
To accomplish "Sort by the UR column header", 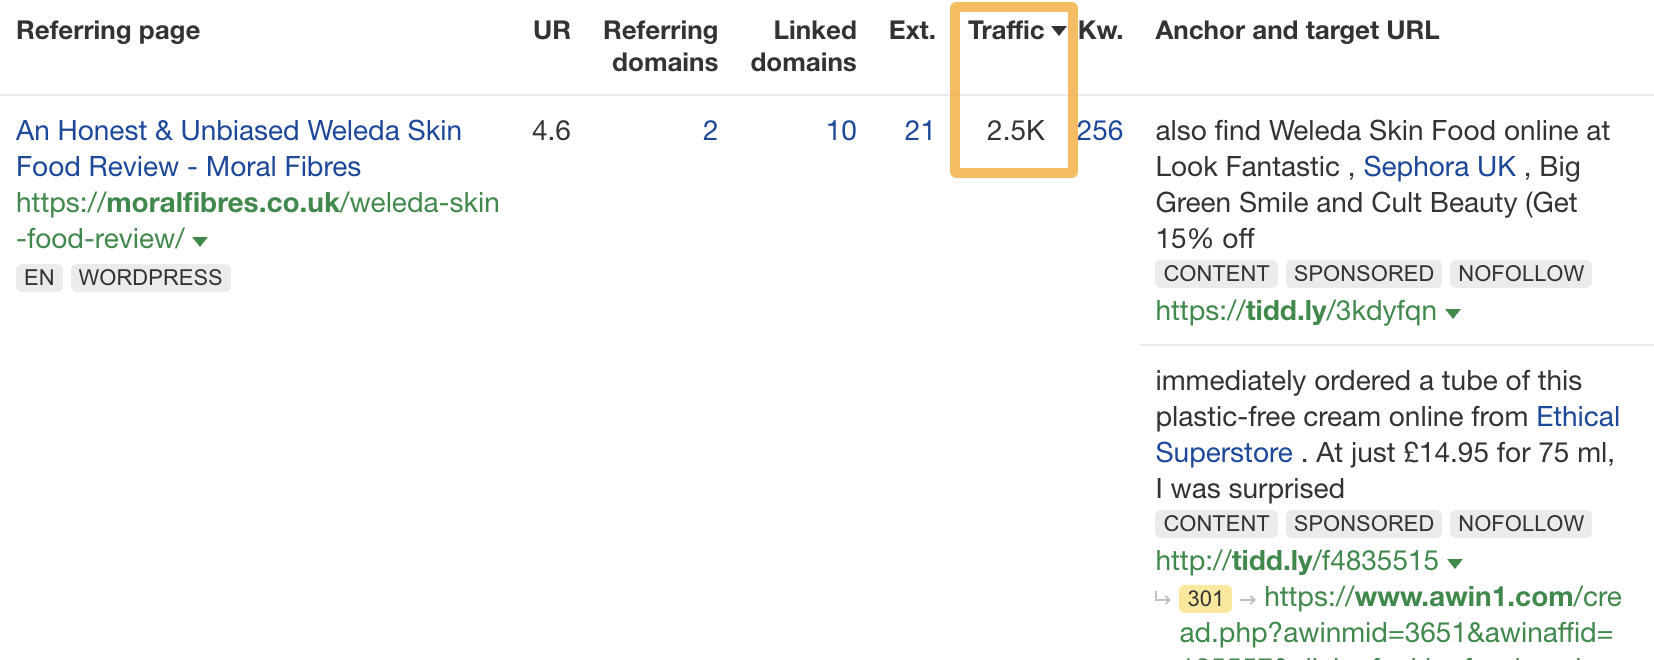I will [x=551, y=31].
